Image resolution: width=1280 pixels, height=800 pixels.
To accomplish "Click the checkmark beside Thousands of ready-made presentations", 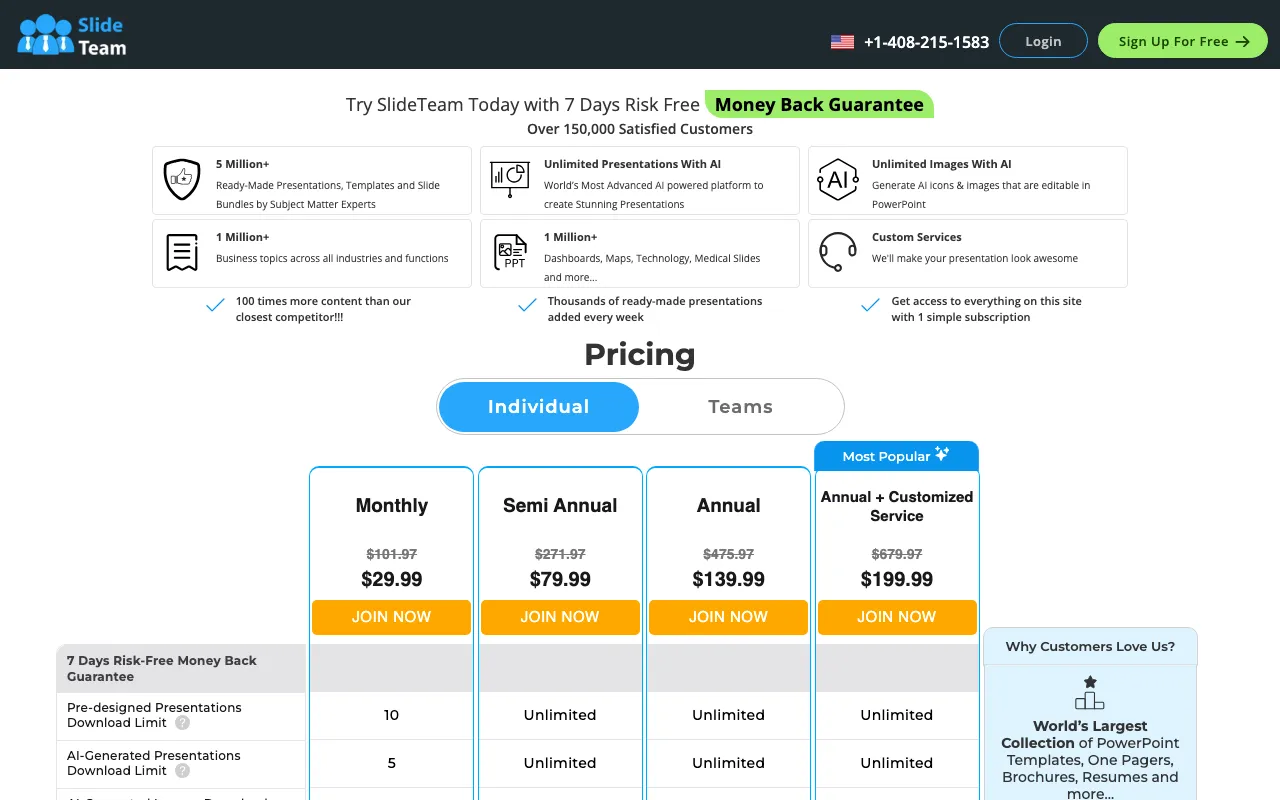I will click(x=527, y=306).
